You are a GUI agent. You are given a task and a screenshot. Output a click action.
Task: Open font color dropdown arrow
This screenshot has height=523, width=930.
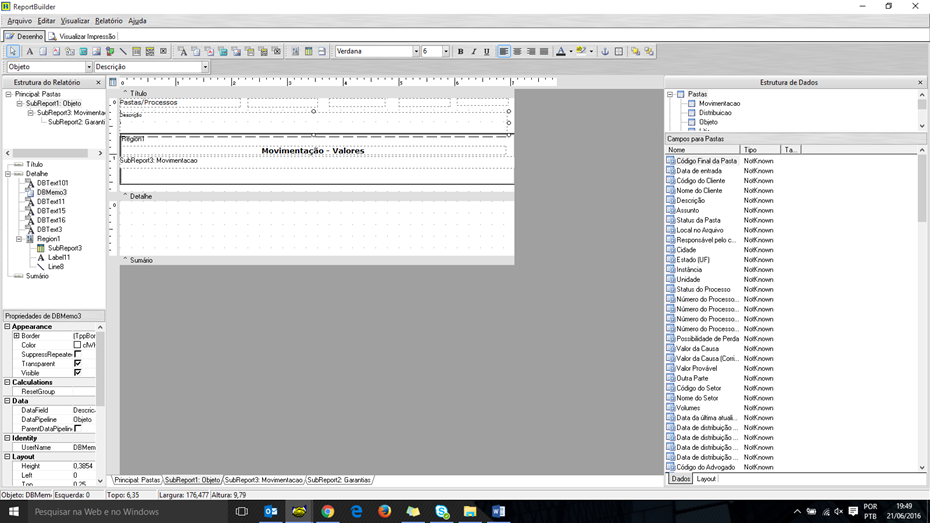[x=571, y=52]
